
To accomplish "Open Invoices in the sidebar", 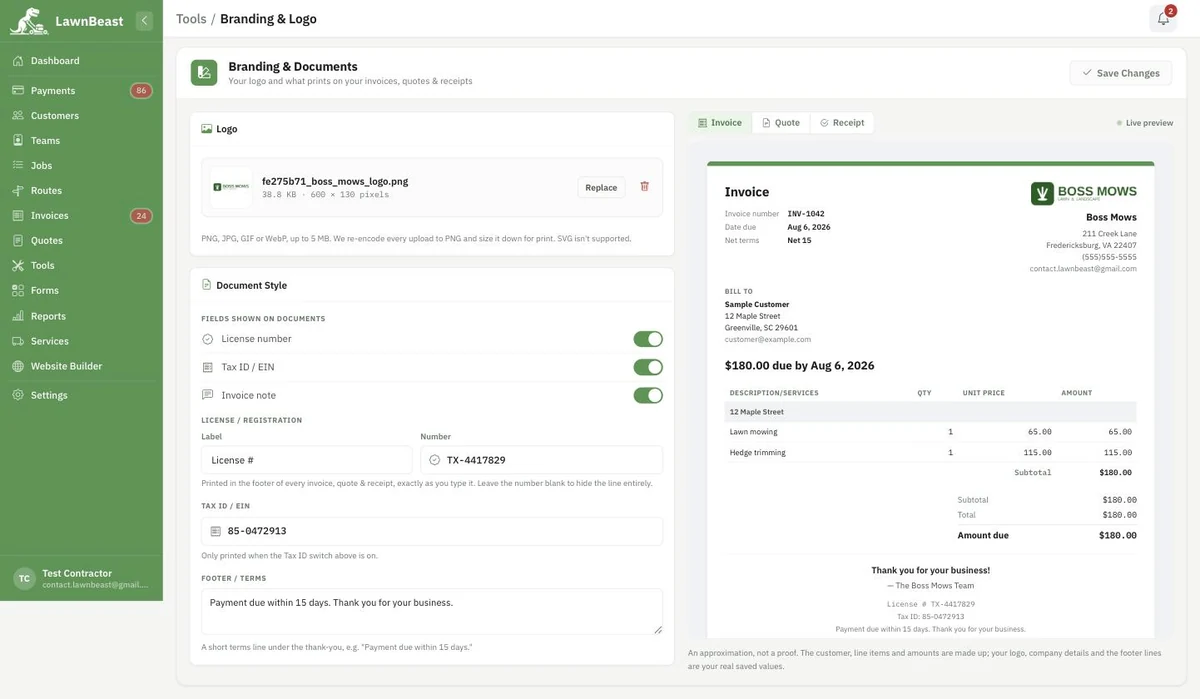I will (81, 216).
